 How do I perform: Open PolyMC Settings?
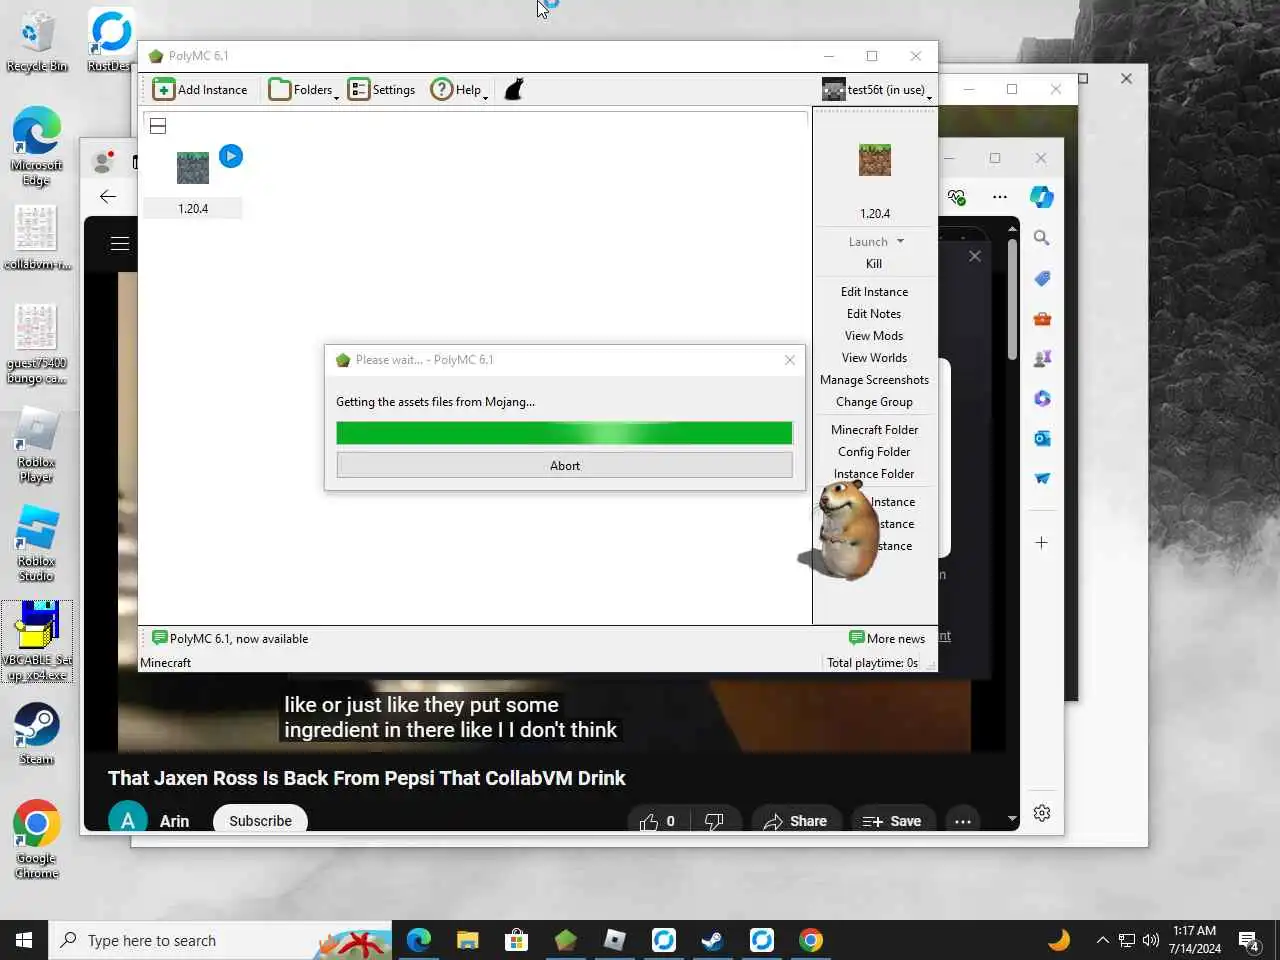381,90
